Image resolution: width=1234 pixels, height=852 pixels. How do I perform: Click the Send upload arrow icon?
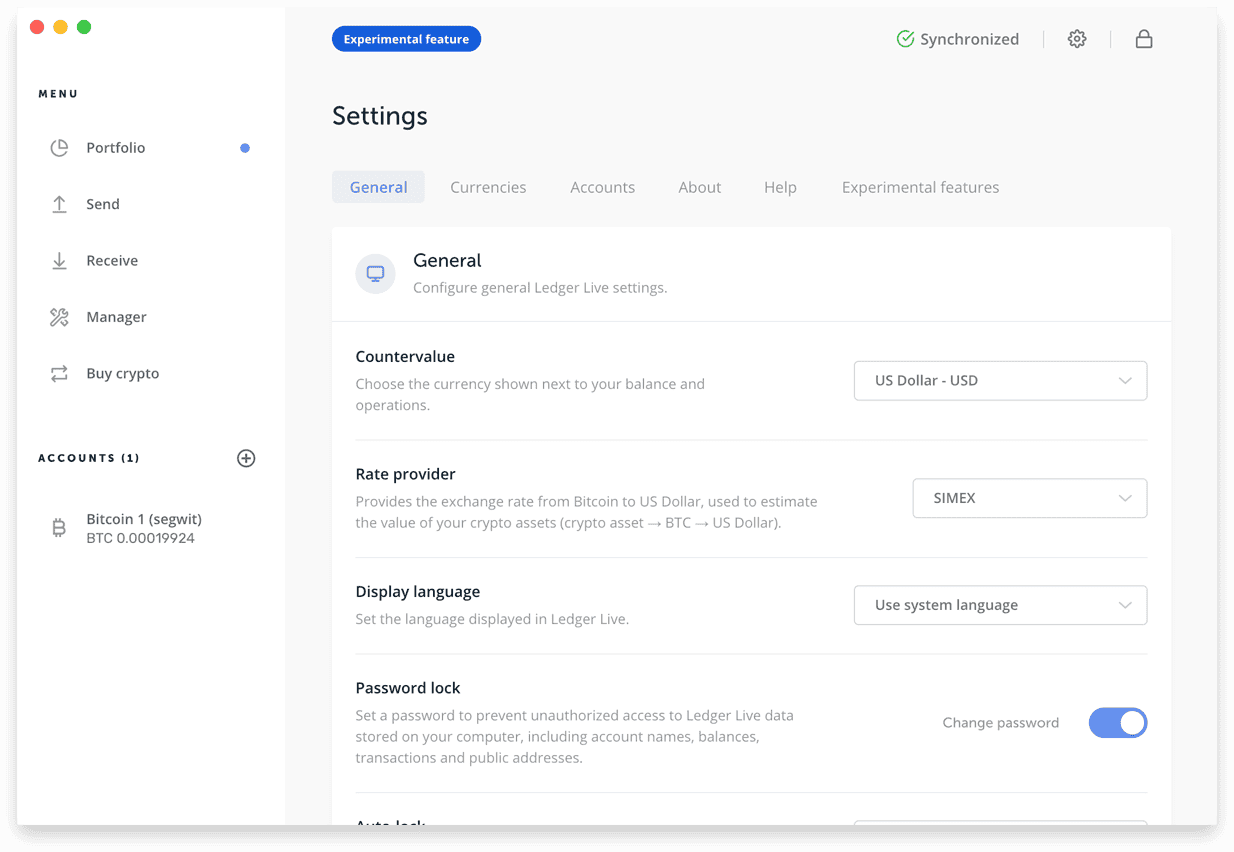(x=59, y=204)
